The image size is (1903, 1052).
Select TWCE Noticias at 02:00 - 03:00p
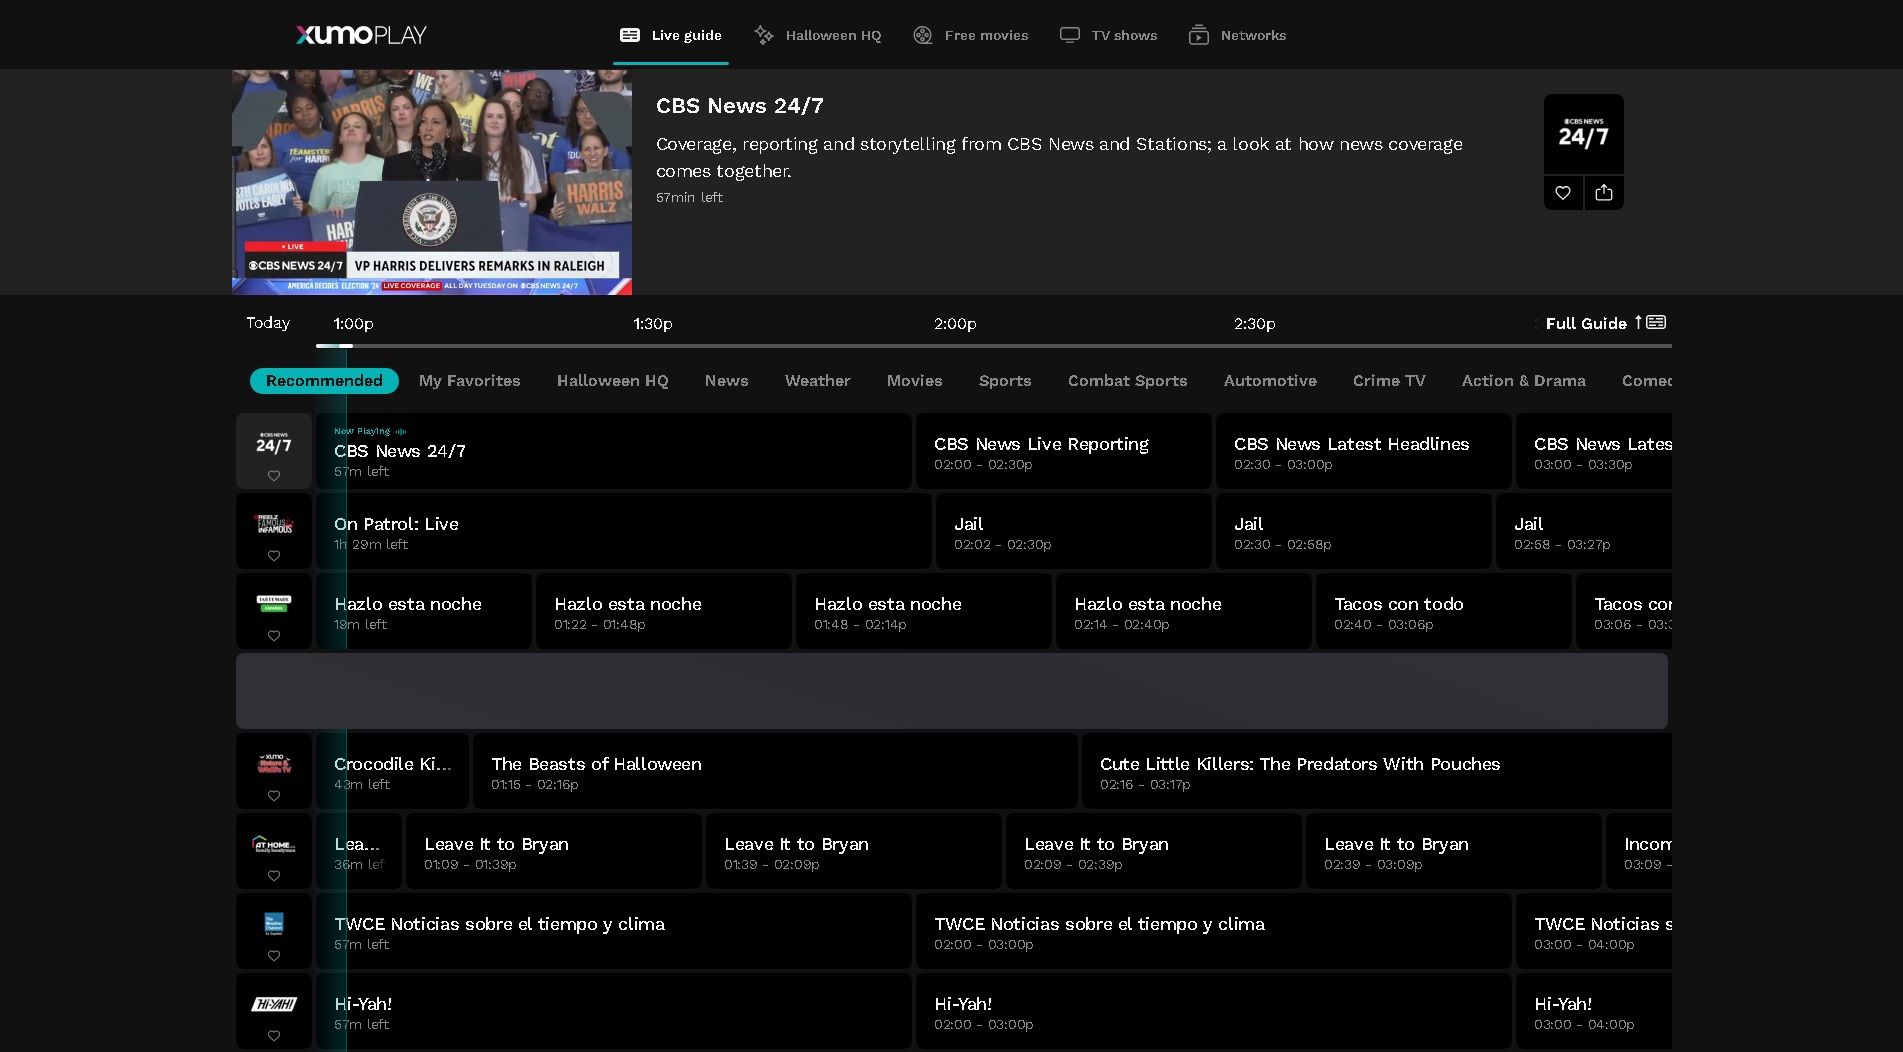coord(1214,931)
